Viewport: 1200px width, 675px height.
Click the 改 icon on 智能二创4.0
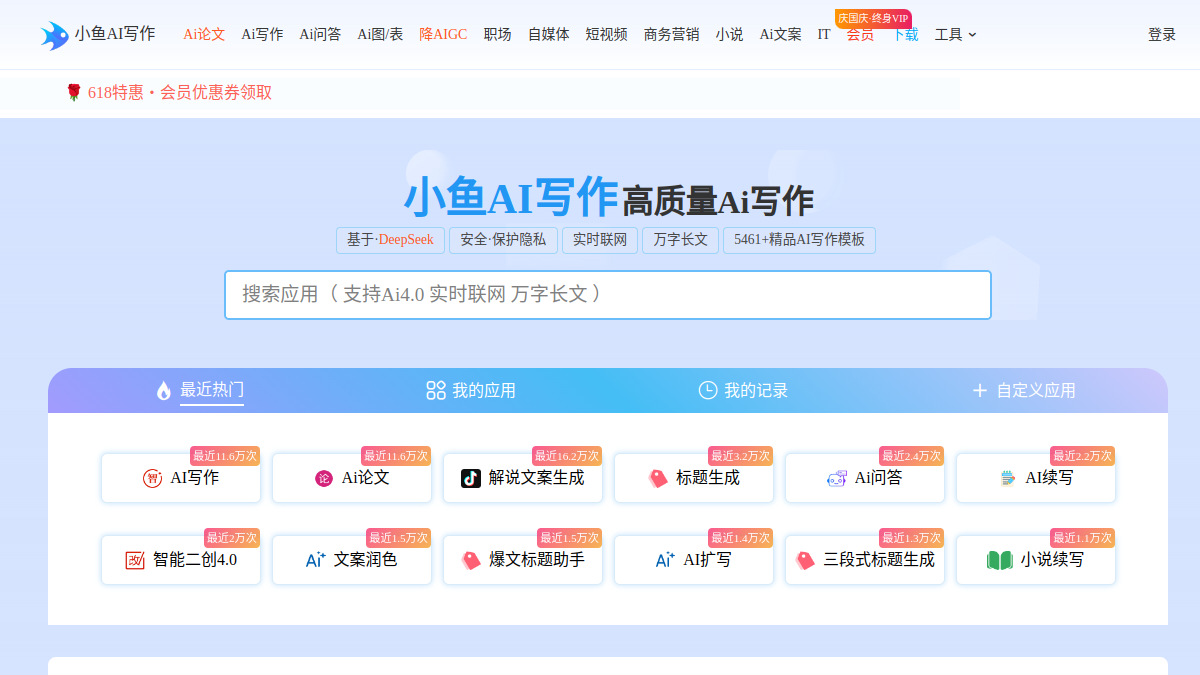(x=135, y=560)
